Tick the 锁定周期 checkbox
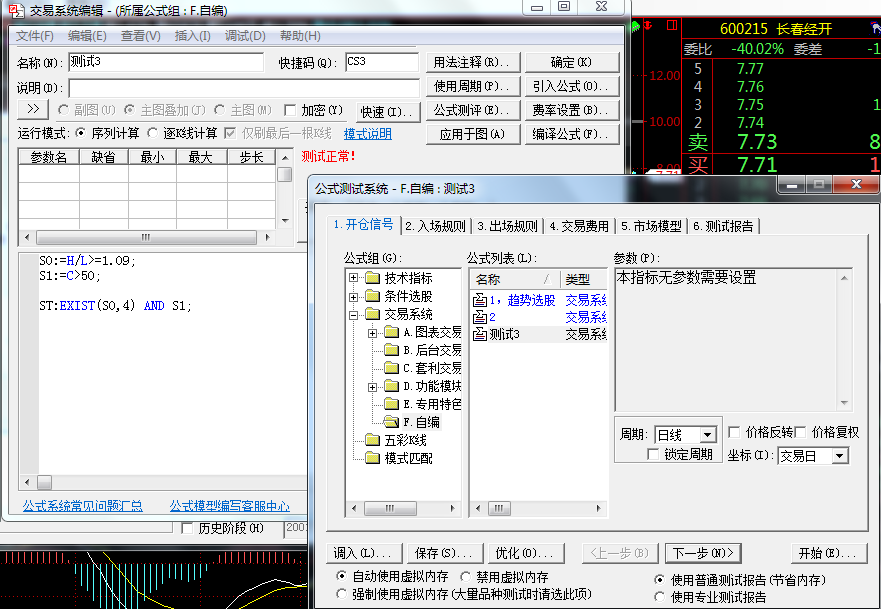 [x=653, y=454]
